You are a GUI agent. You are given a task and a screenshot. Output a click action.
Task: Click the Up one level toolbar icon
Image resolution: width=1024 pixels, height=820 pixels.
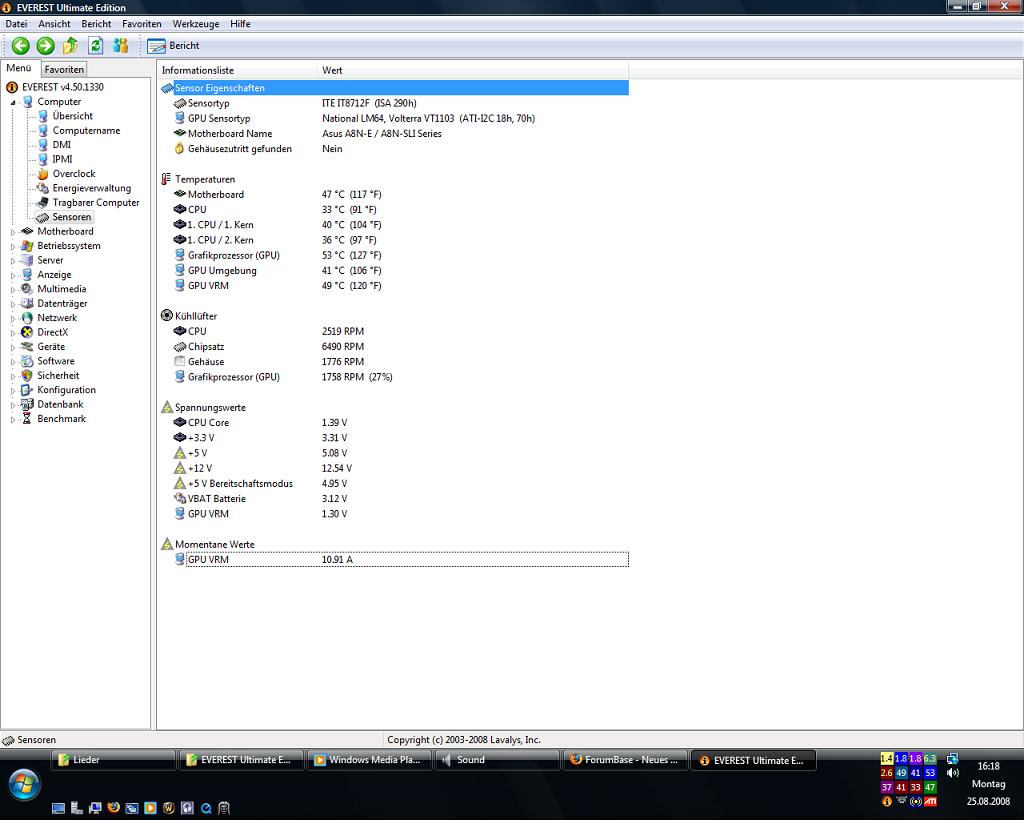pyautogui.click(x=70, y=46)
